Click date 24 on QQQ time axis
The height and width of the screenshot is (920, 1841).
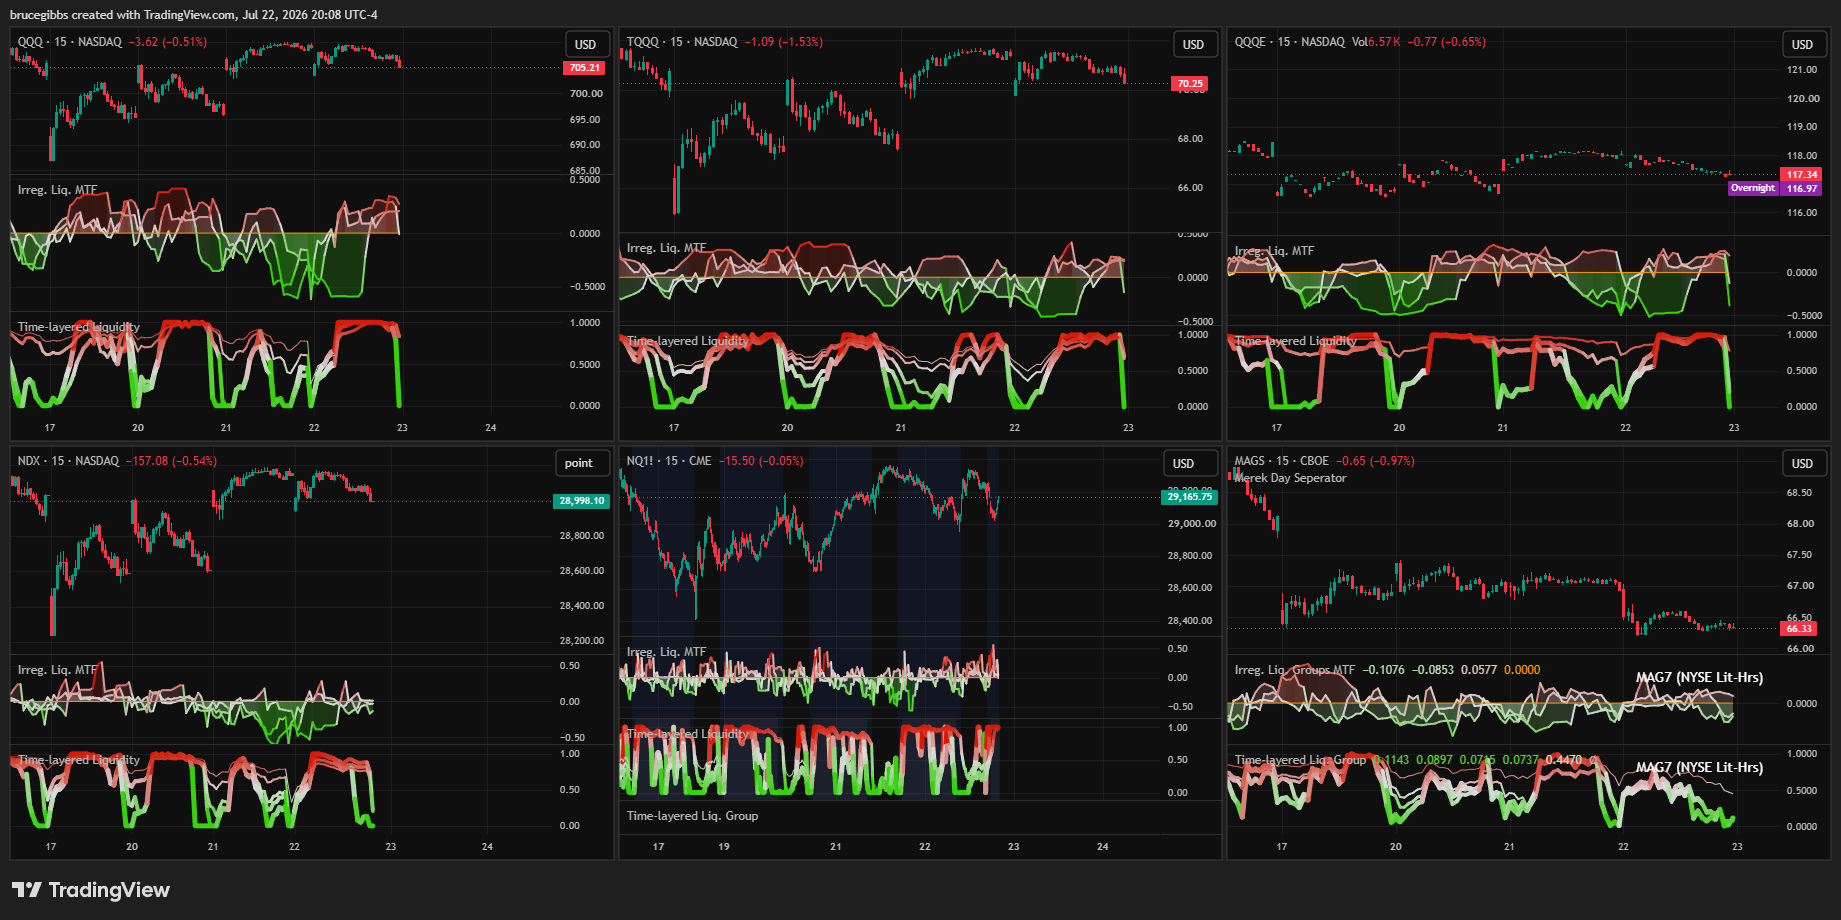[490, 428]
